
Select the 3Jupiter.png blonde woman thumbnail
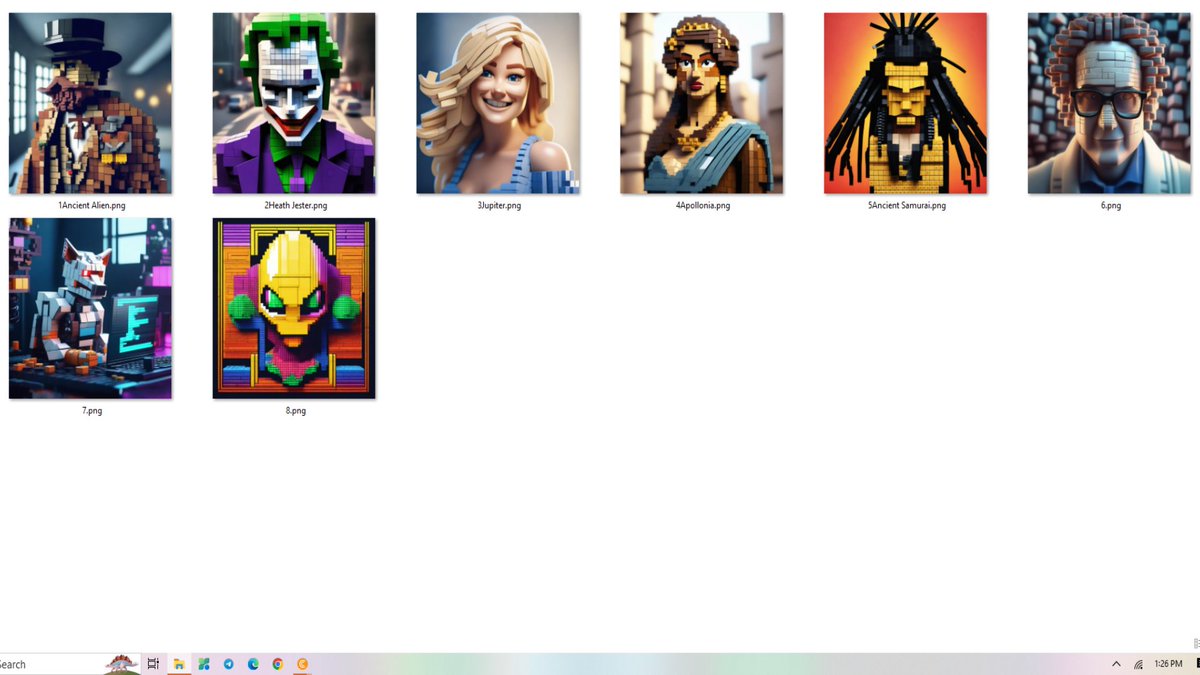[x=498, y=103]
